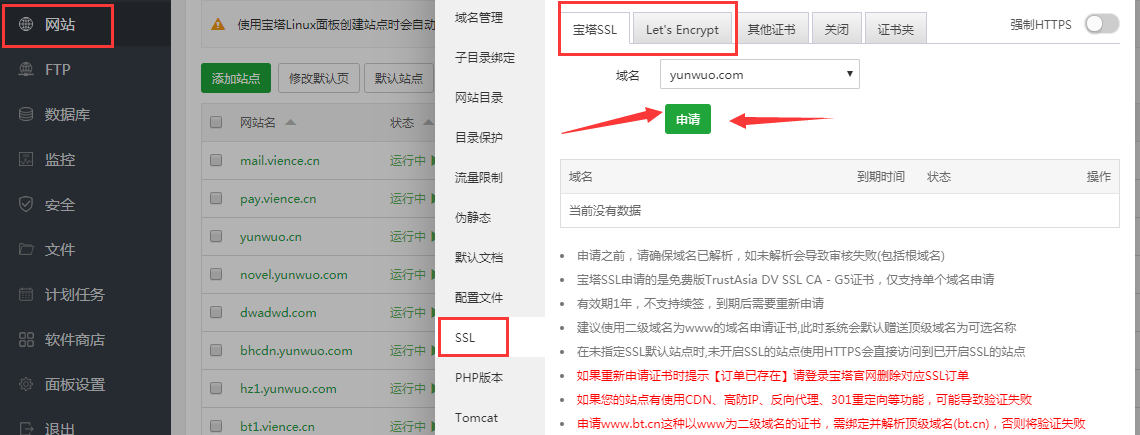This screenshot has height=435, width=1140.
Task: Toggle the 强制HTTPS switch
Action: [1101, 24]
